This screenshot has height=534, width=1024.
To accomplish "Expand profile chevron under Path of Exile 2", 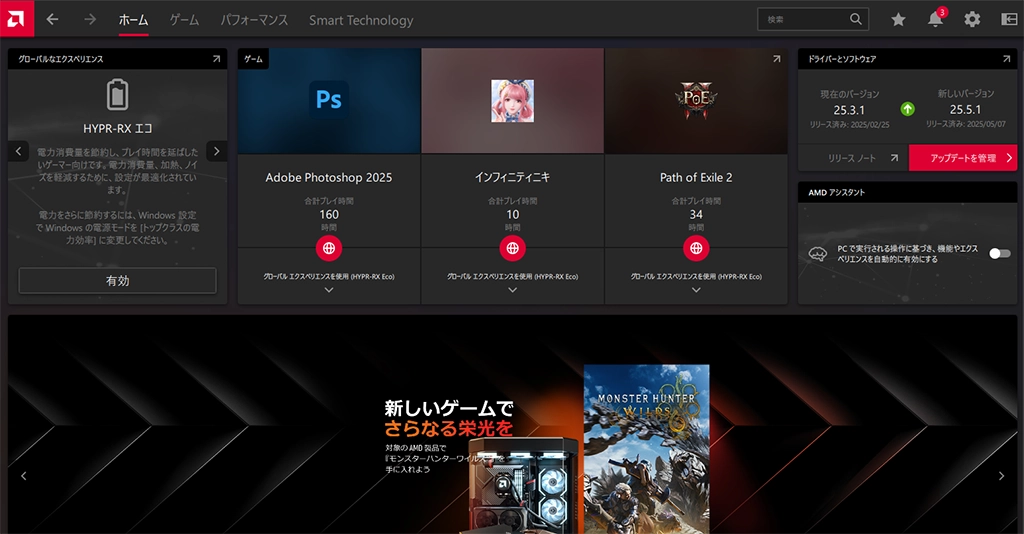I will click(696, 290).
